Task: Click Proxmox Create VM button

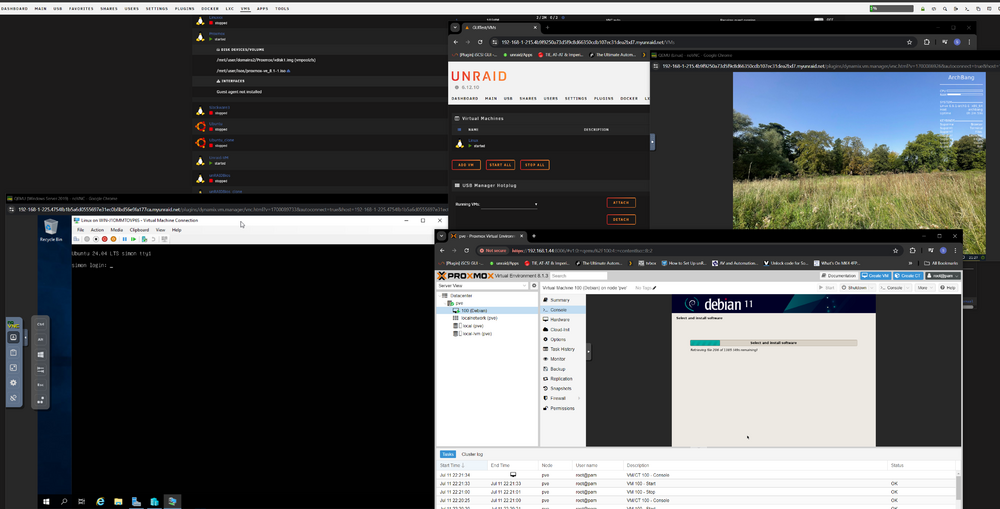Action: click(x=876, y=276)
